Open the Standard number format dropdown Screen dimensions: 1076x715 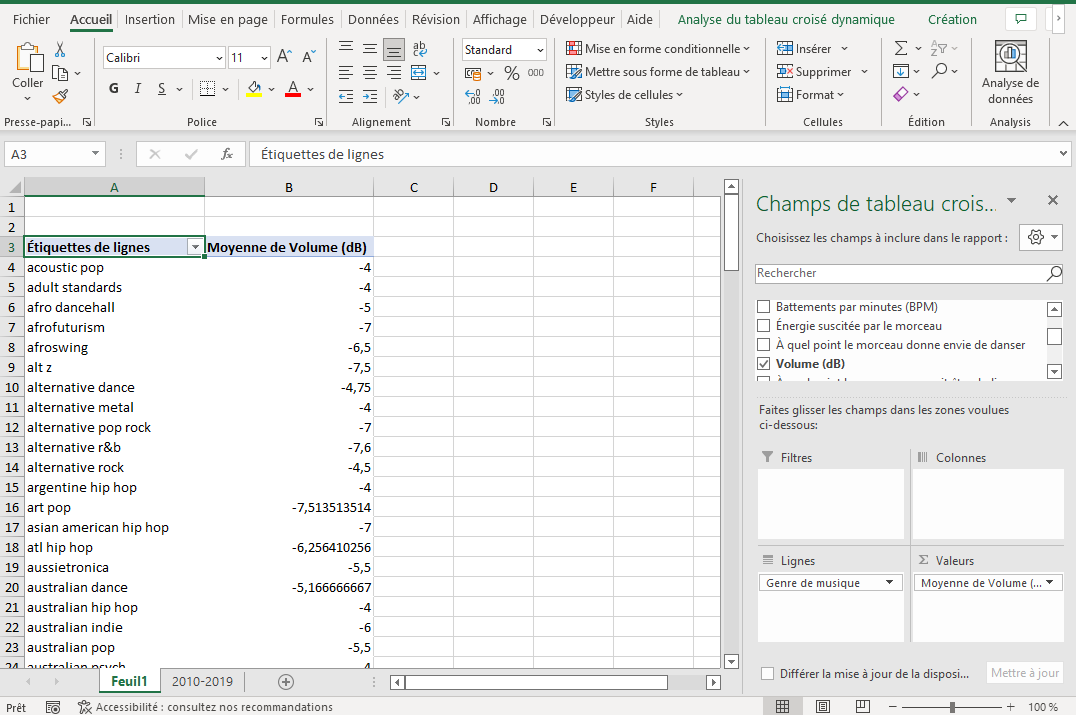[540, 49]
